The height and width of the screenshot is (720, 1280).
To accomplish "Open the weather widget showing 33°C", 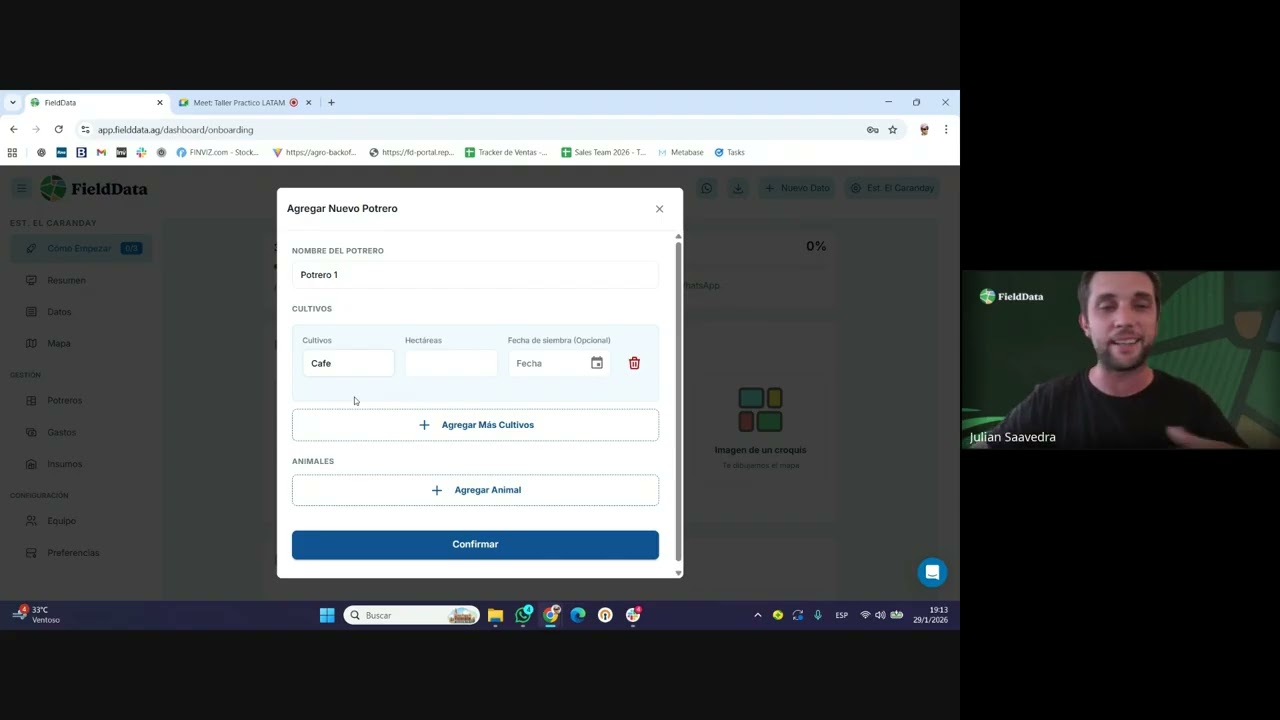I will pyautogui.click(x=36, y=615).
